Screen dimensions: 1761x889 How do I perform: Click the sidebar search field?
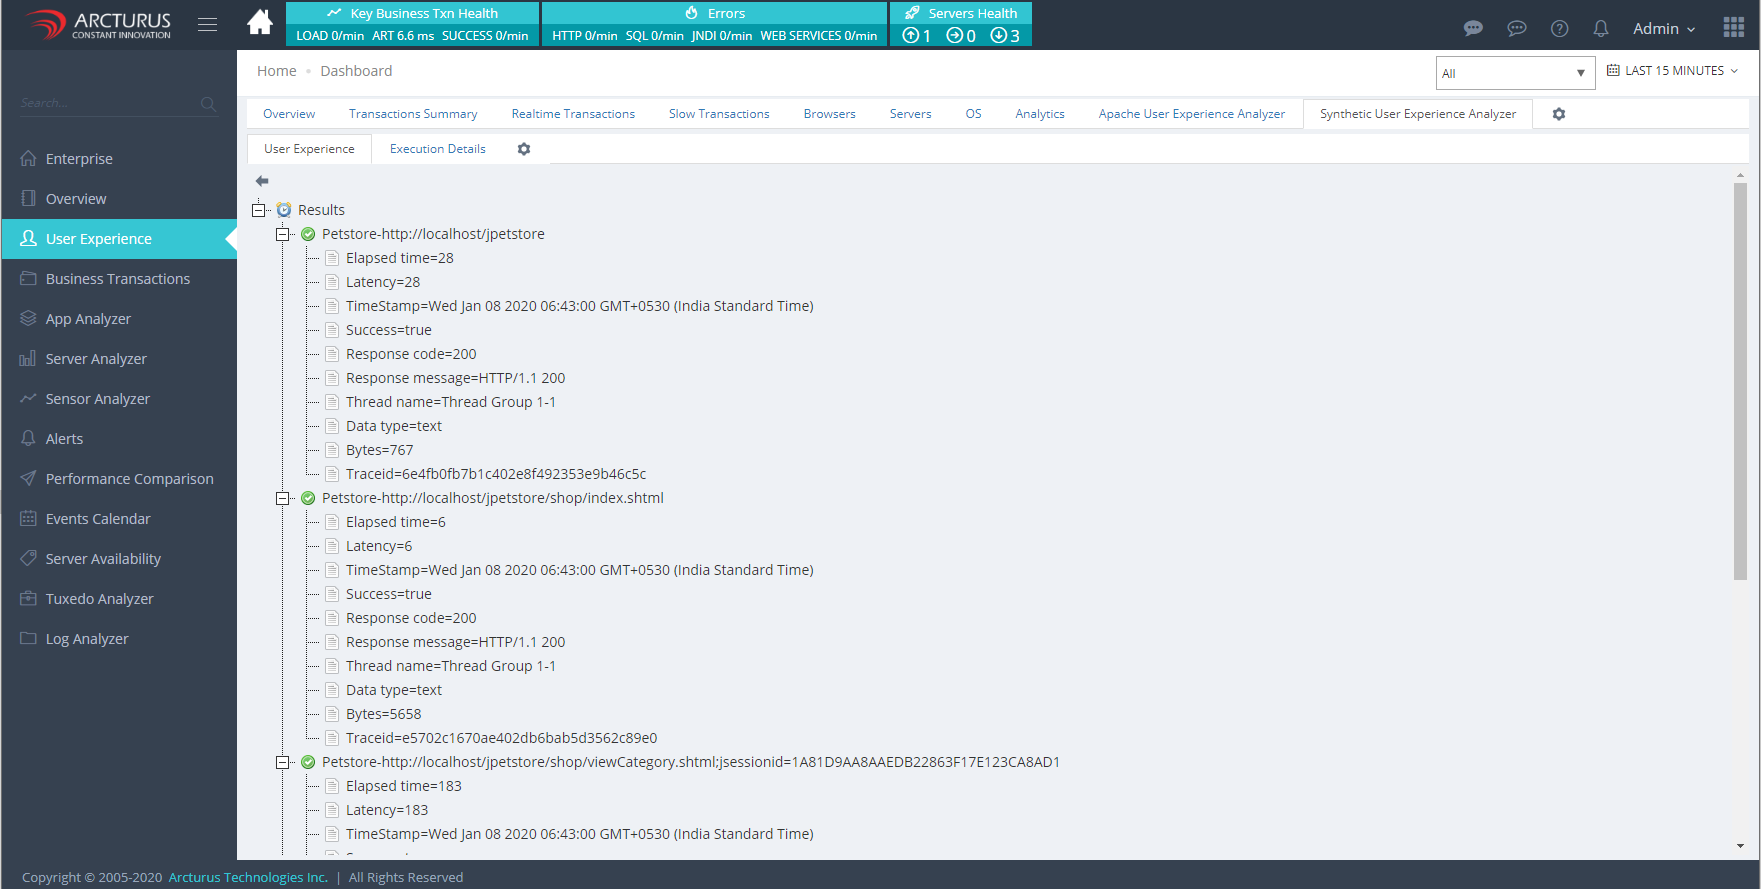coord(108,103)
